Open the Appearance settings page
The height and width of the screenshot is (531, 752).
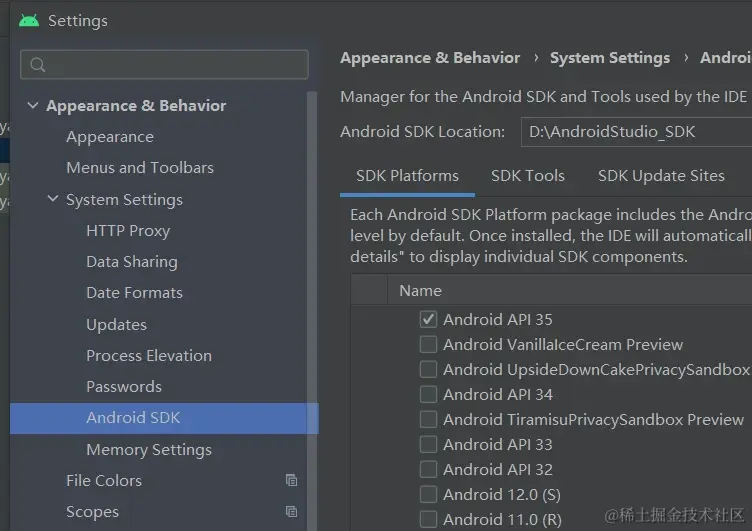[x=110, y=137]
